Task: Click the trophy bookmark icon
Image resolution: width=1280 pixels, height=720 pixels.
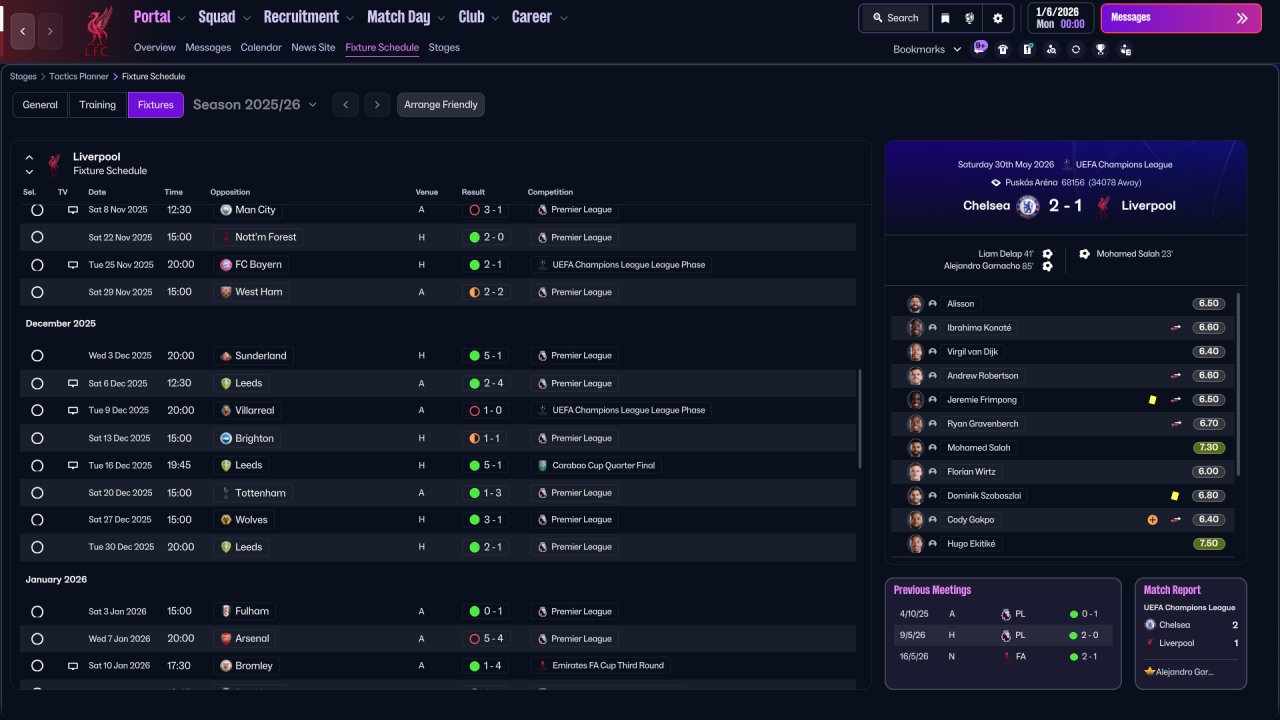Action: pos(1100,49)
